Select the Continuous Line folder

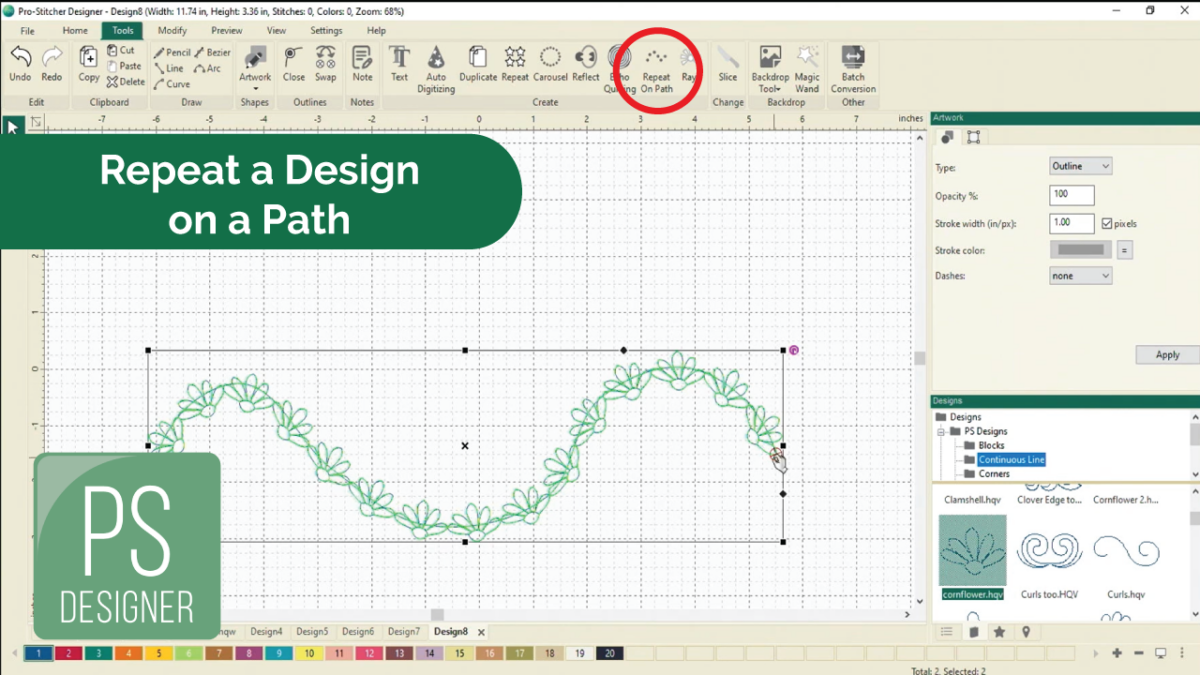click(1004, 459)
